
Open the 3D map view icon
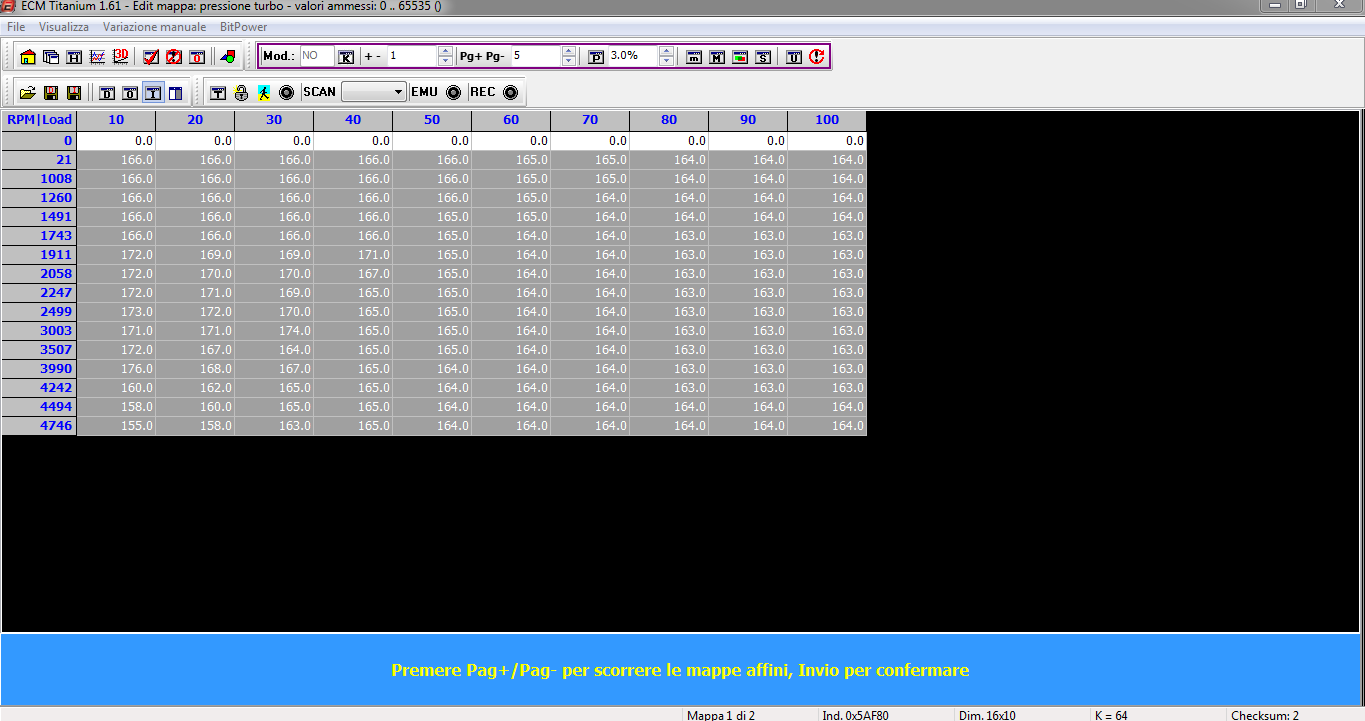pyautogui.click(x=120, y=57)
